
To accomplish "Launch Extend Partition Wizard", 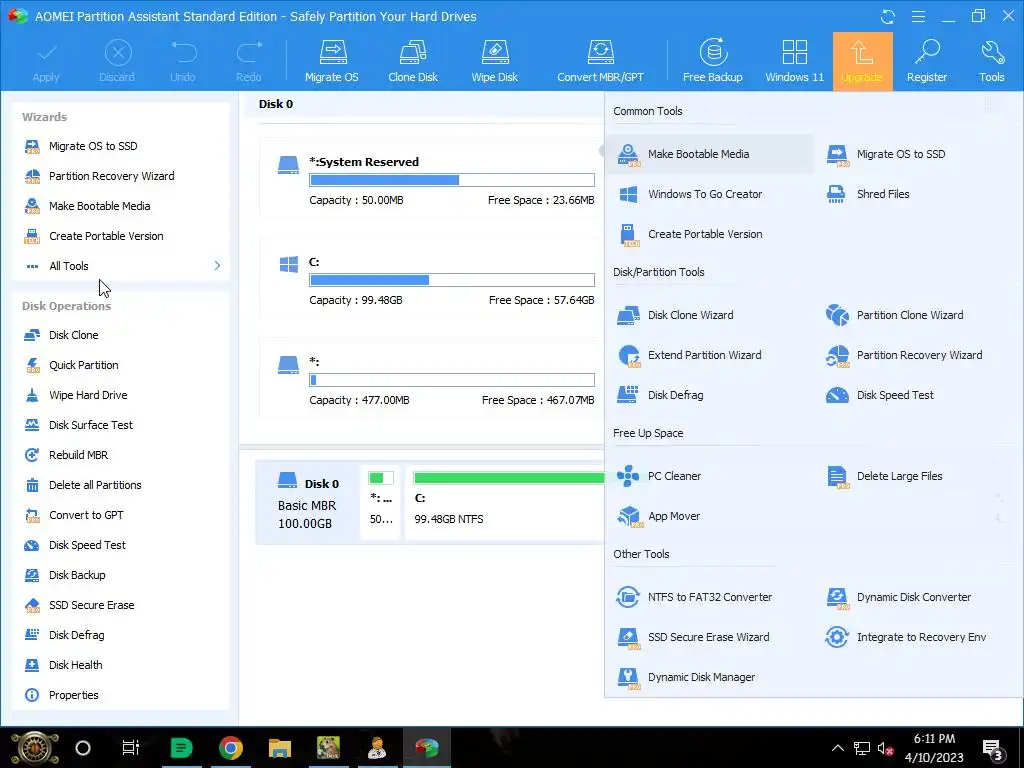I will 690,355.
